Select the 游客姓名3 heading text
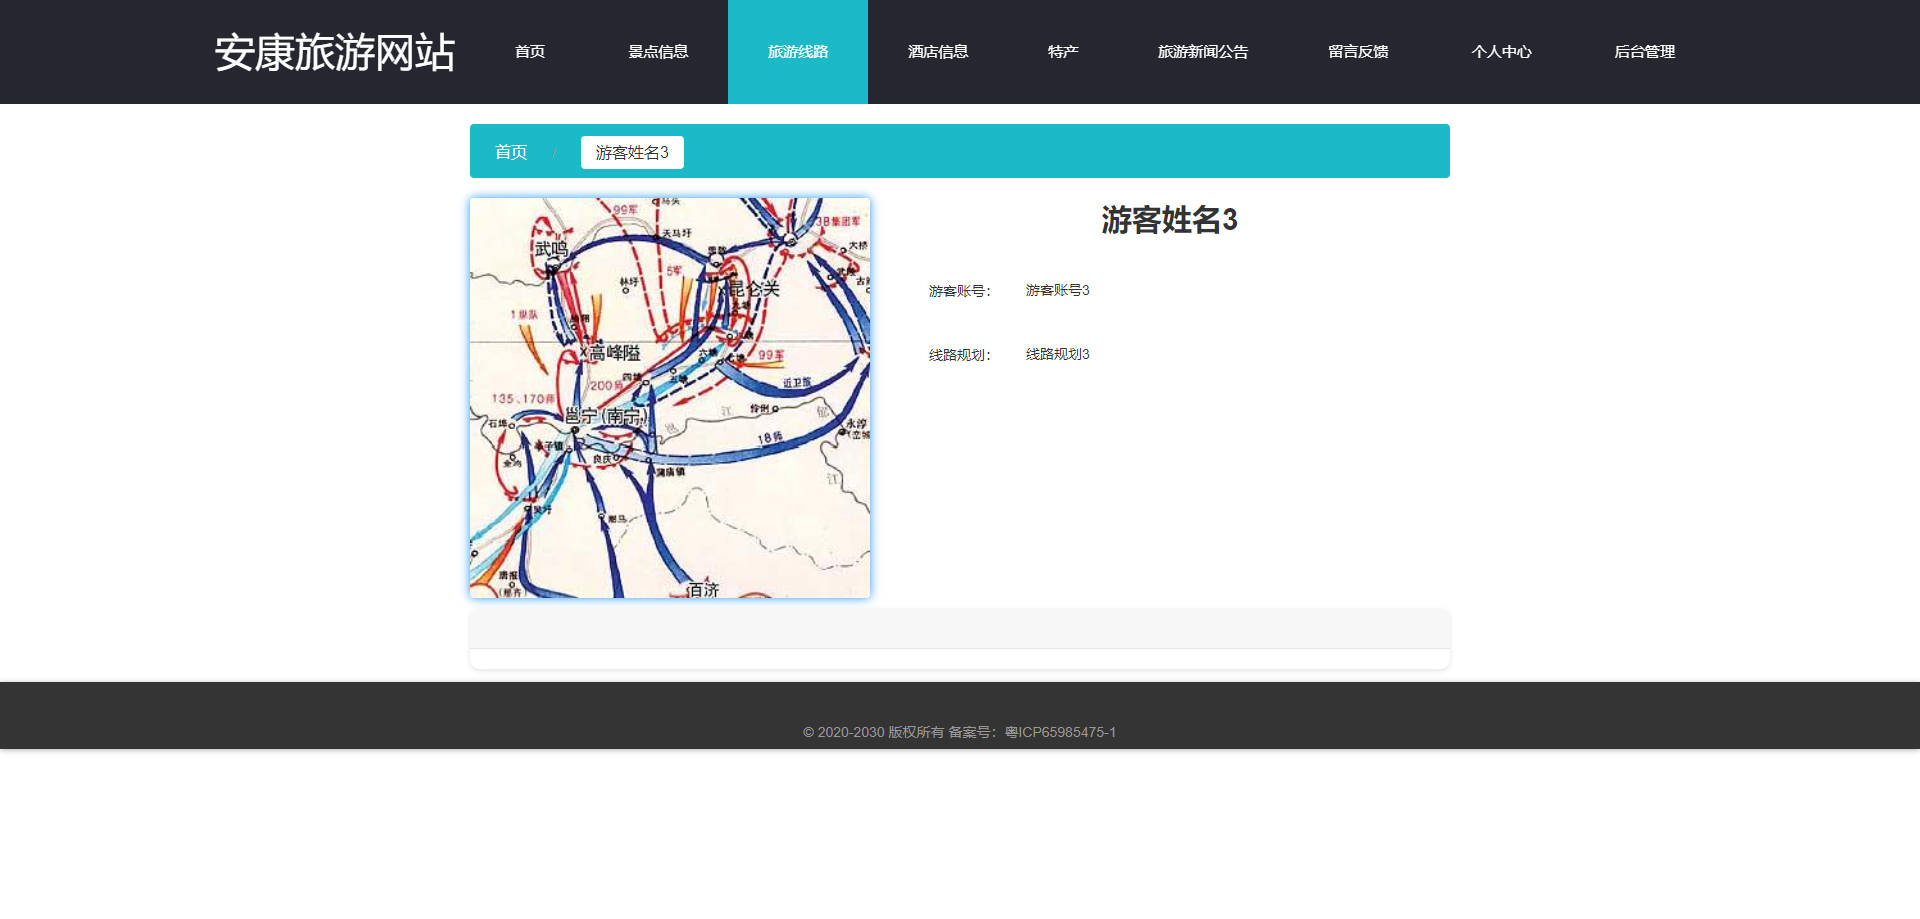Screen dimensions: 1920x919 (x=1169, y=220)
